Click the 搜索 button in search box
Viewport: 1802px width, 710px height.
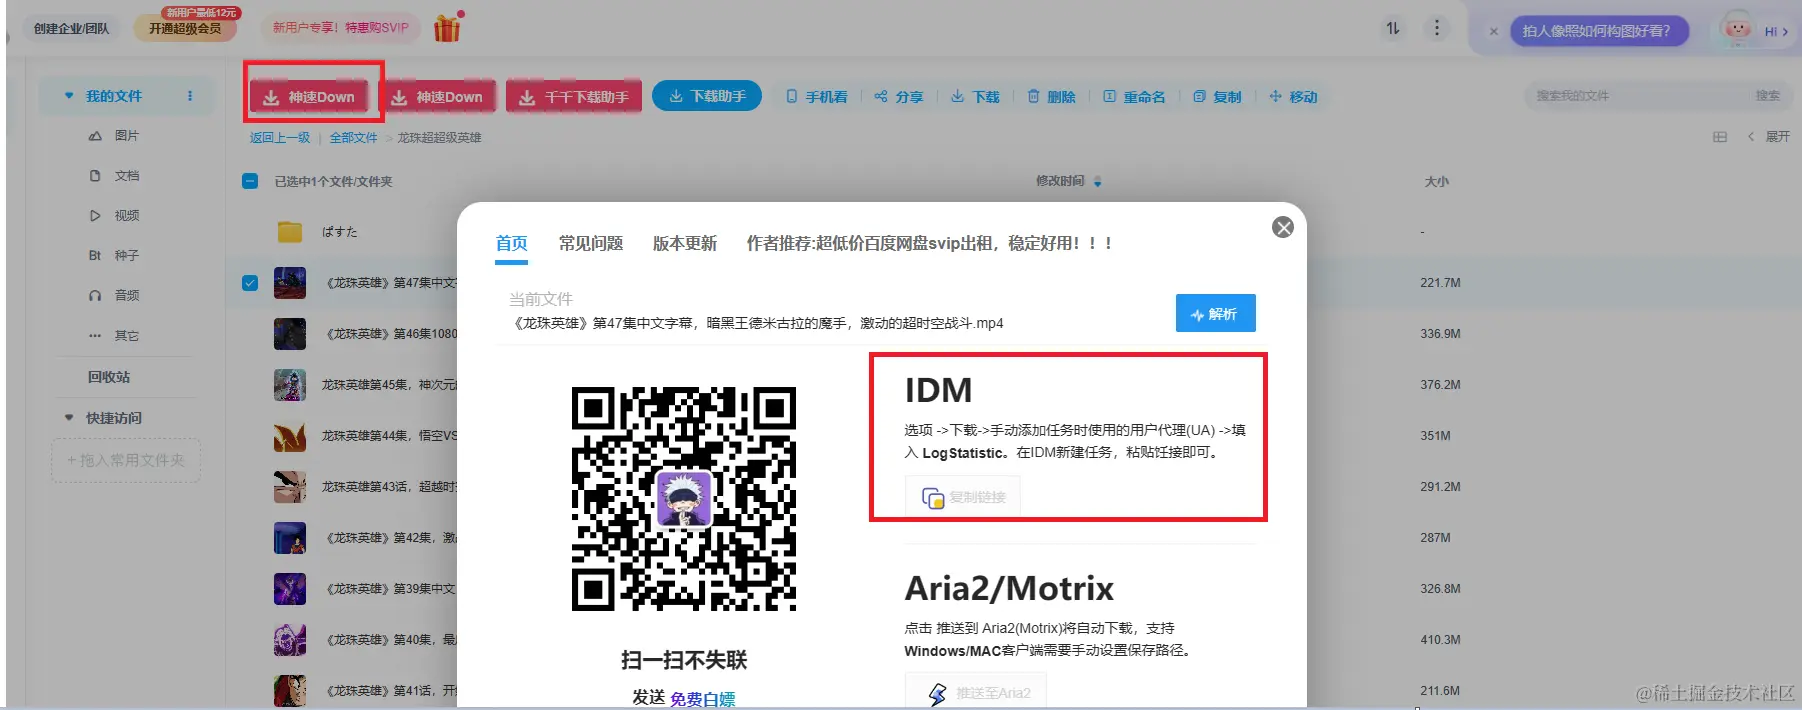1768,96
